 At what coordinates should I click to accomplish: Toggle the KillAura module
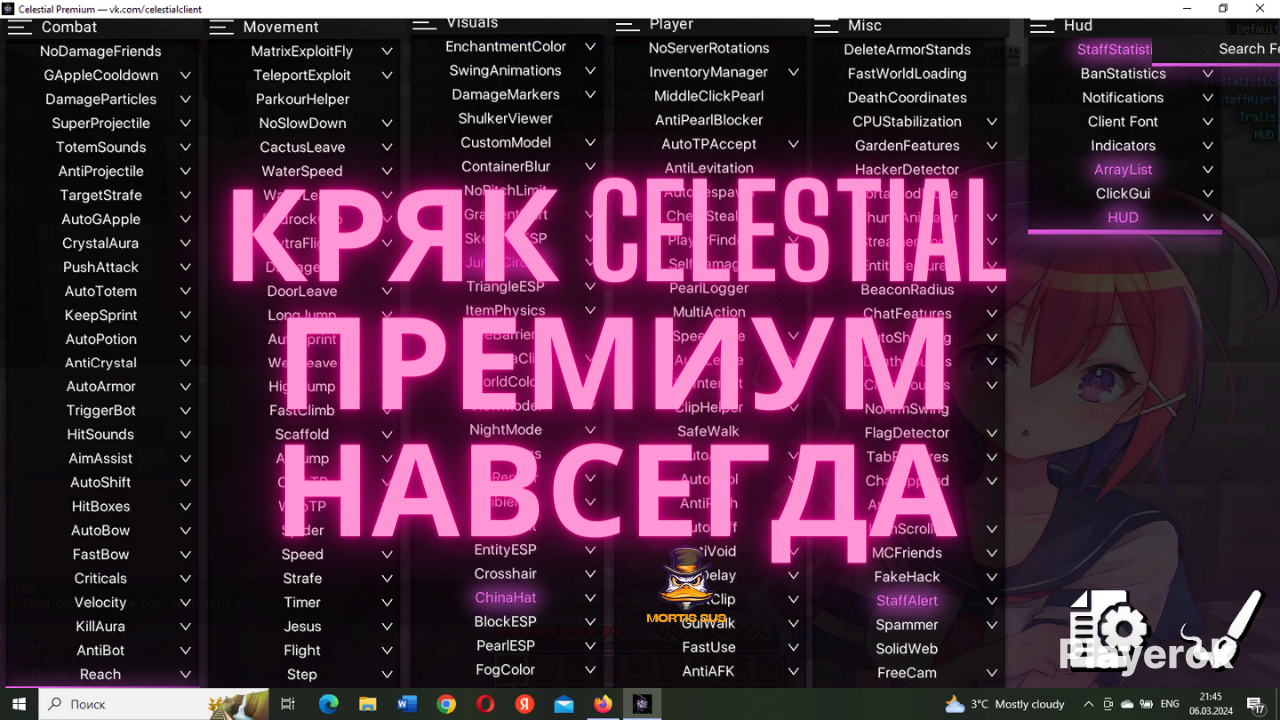coord(100,626)
